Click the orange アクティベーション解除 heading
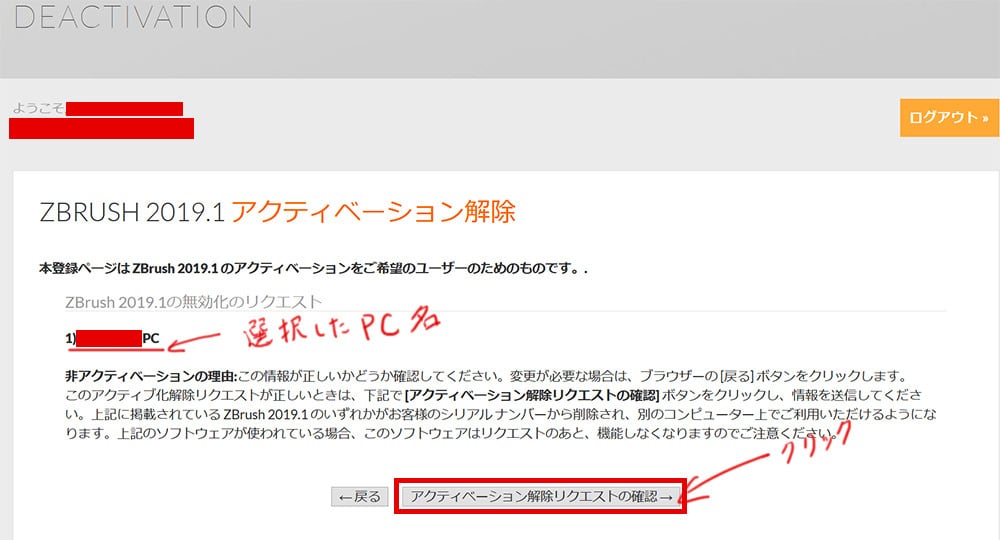Screen dimensions: 1000x540 373,212
